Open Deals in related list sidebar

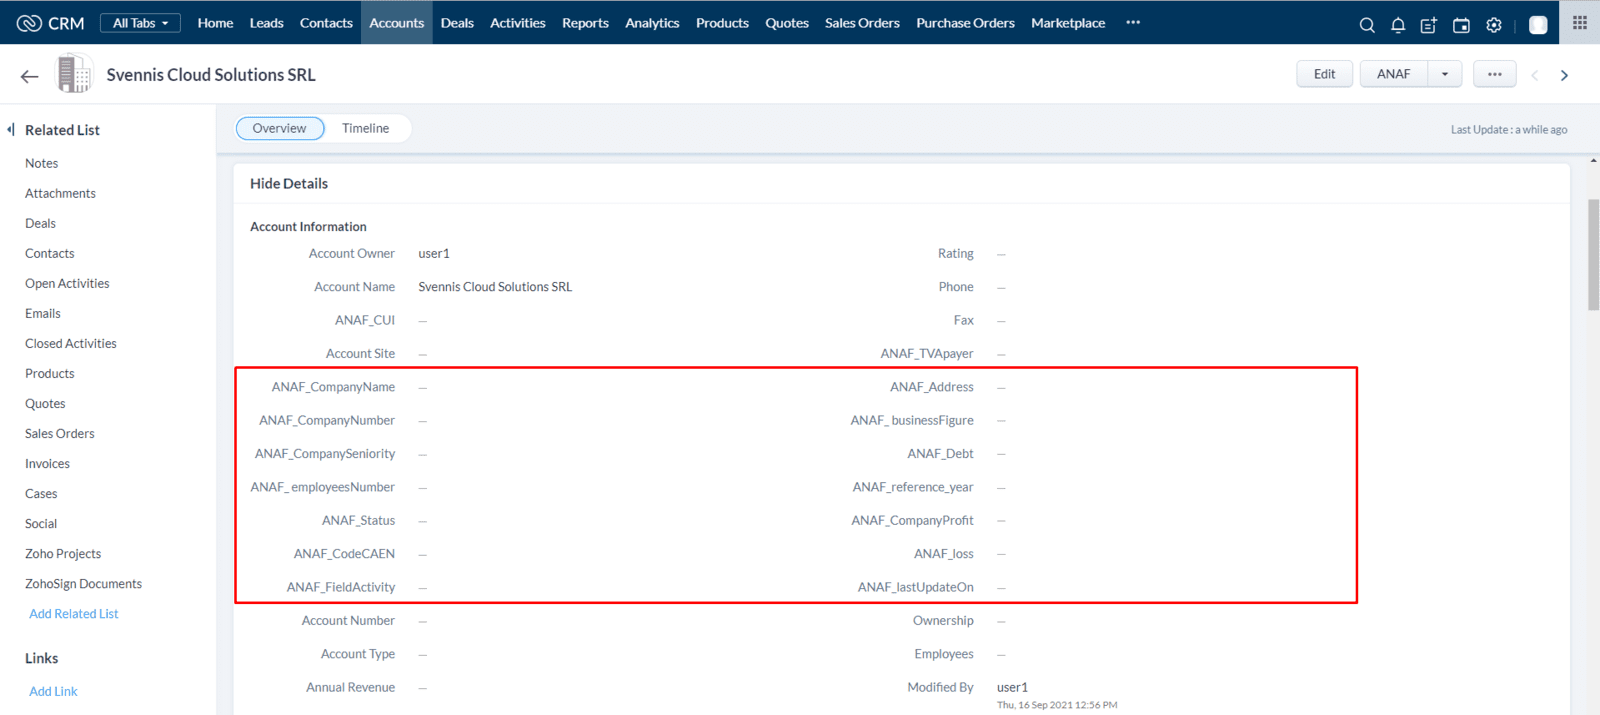[x=40, y=223]
